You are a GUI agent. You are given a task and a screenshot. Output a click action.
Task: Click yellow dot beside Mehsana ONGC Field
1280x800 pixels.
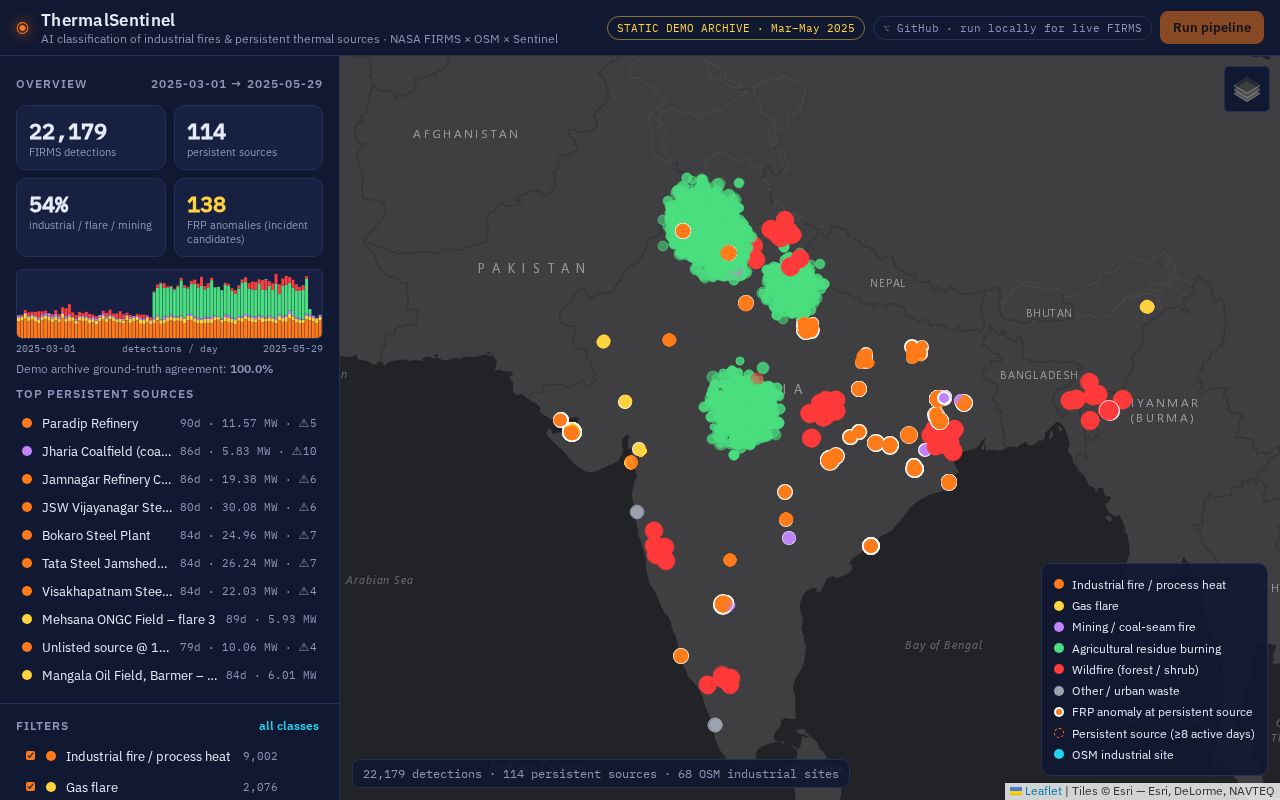pos(27,620)
